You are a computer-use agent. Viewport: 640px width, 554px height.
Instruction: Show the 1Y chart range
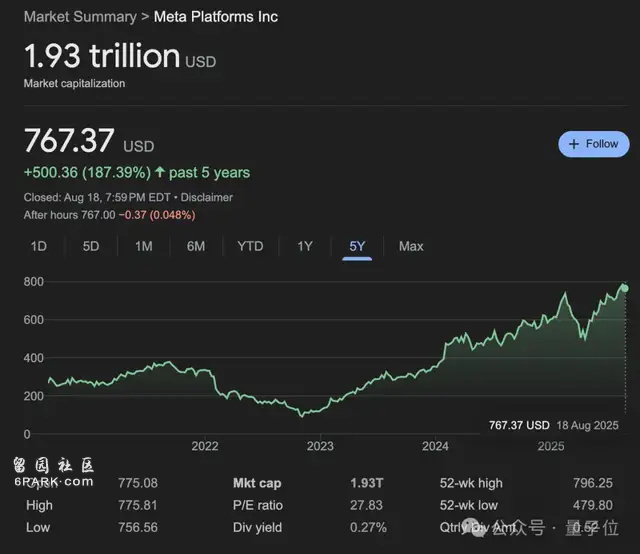305,246
